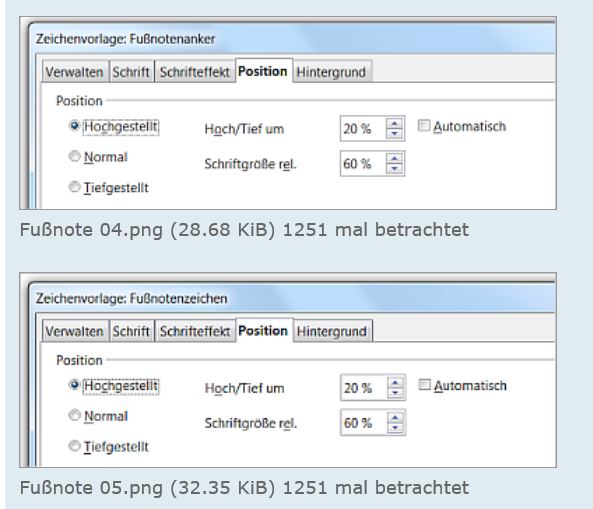Open Hintergrund tab in Fußnotenzeichen dialog

[x=332, y=331]
